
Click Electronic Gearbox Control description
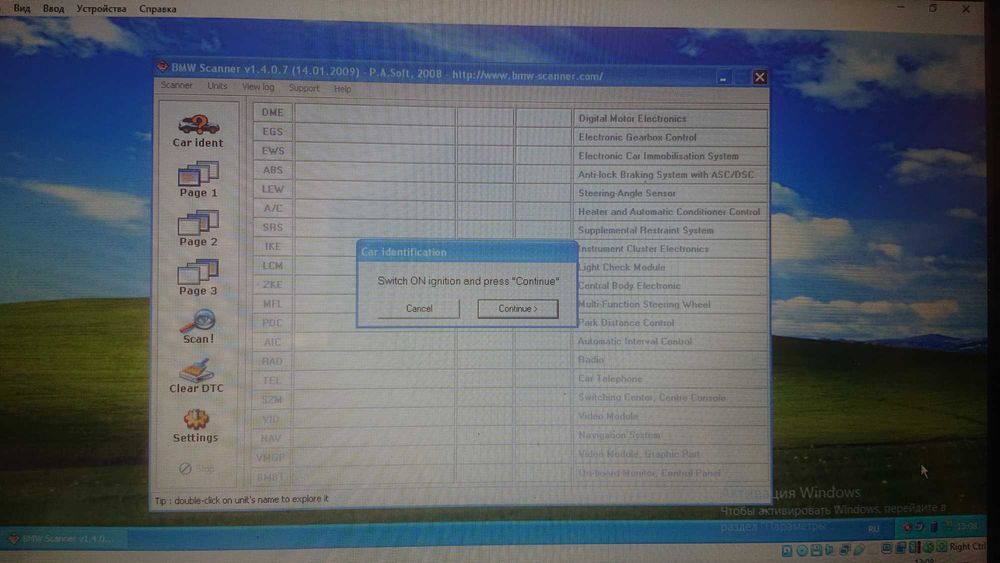coord(637,137)
